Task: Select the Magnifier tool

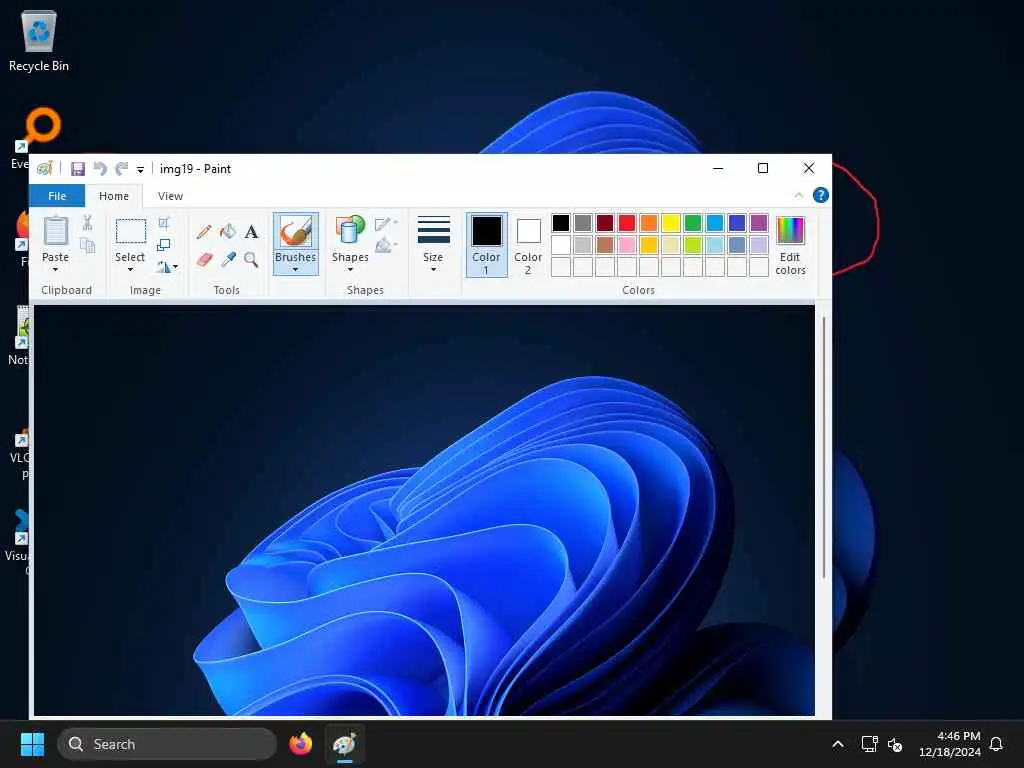Action: [251, 259]
